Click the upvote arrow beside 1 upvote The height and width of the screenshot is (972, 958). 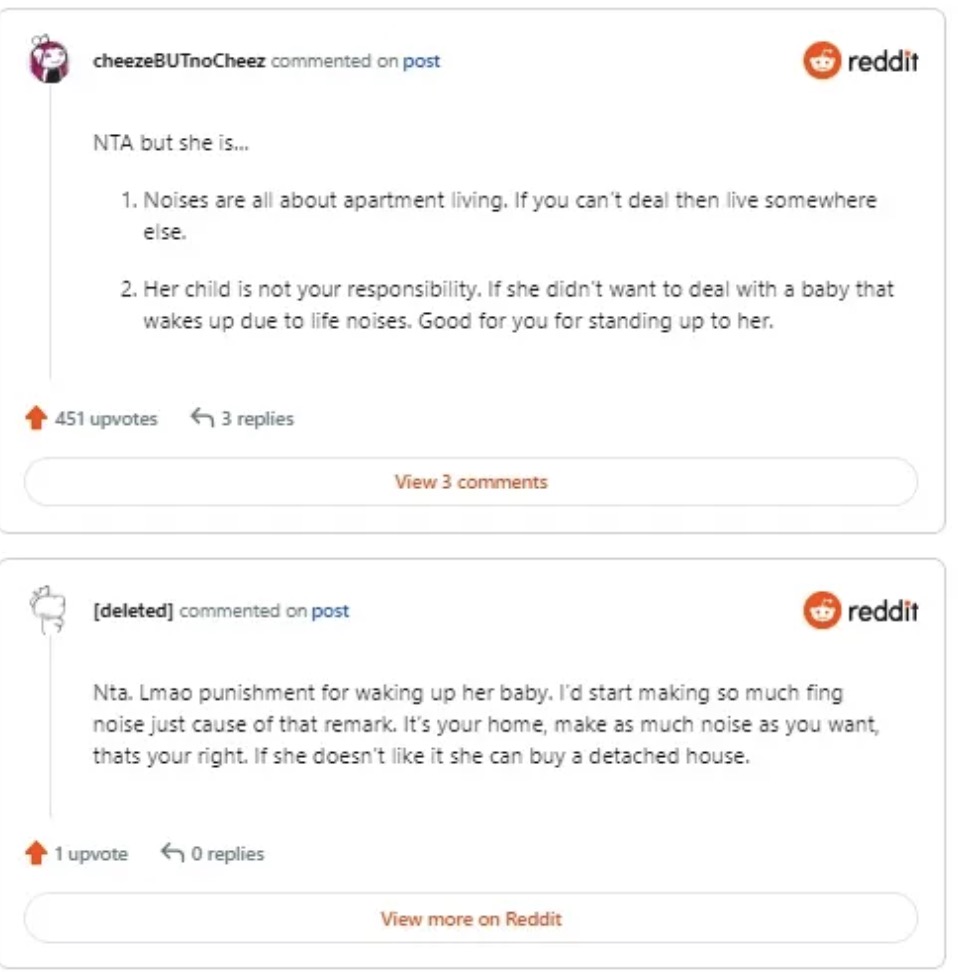pyautogui.click(x=36, y=854)
